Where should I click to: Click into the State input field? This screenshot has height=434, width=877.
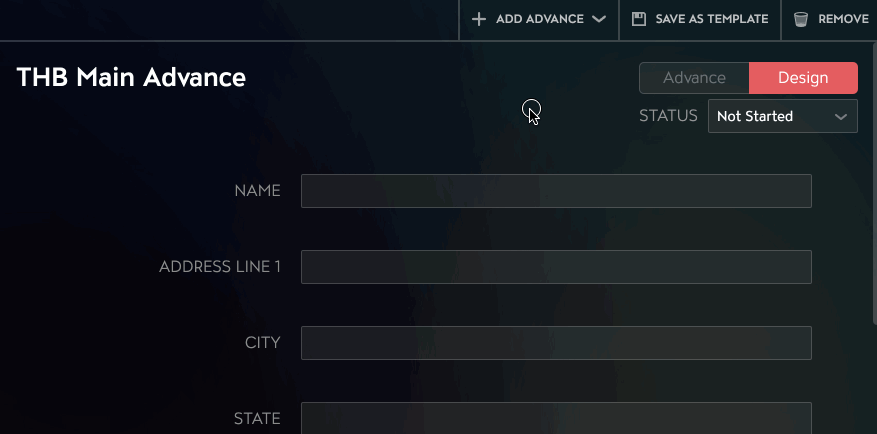[556, 418]
